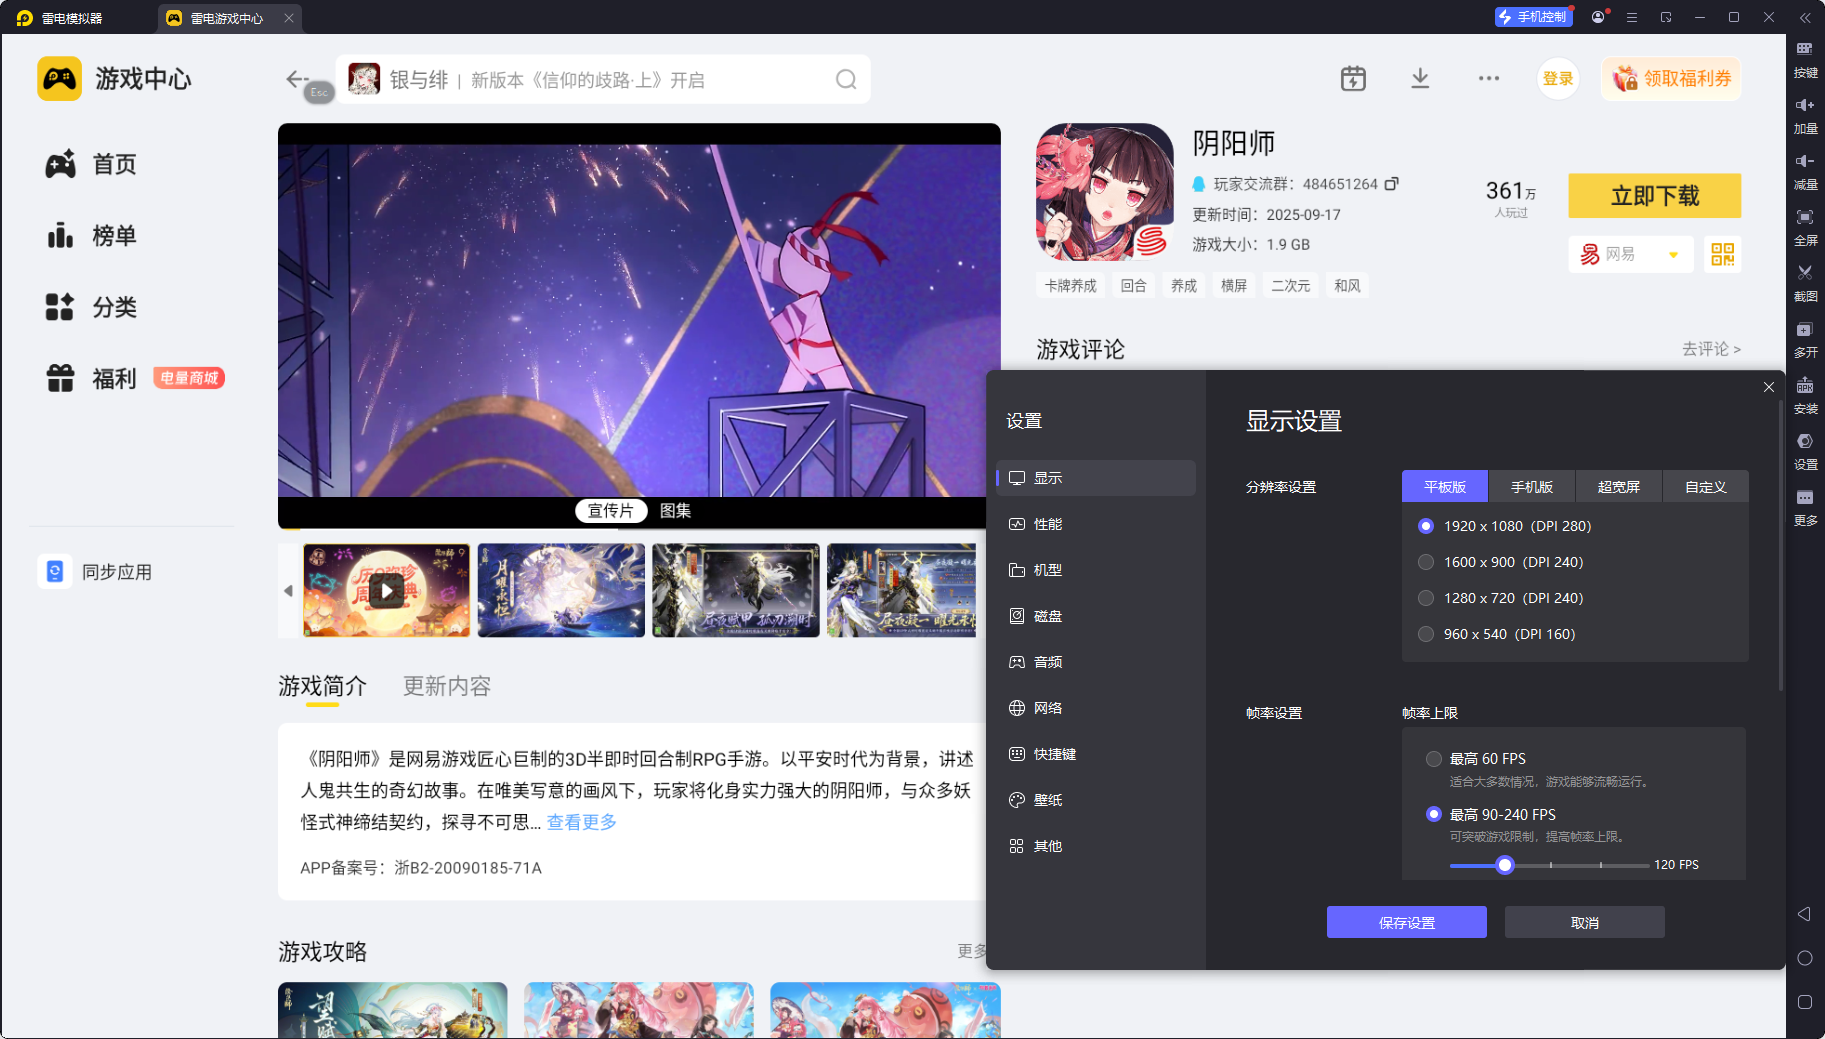Open 去评论 link
The width and height of the screenshot is (1825, 1039).
1711,349
